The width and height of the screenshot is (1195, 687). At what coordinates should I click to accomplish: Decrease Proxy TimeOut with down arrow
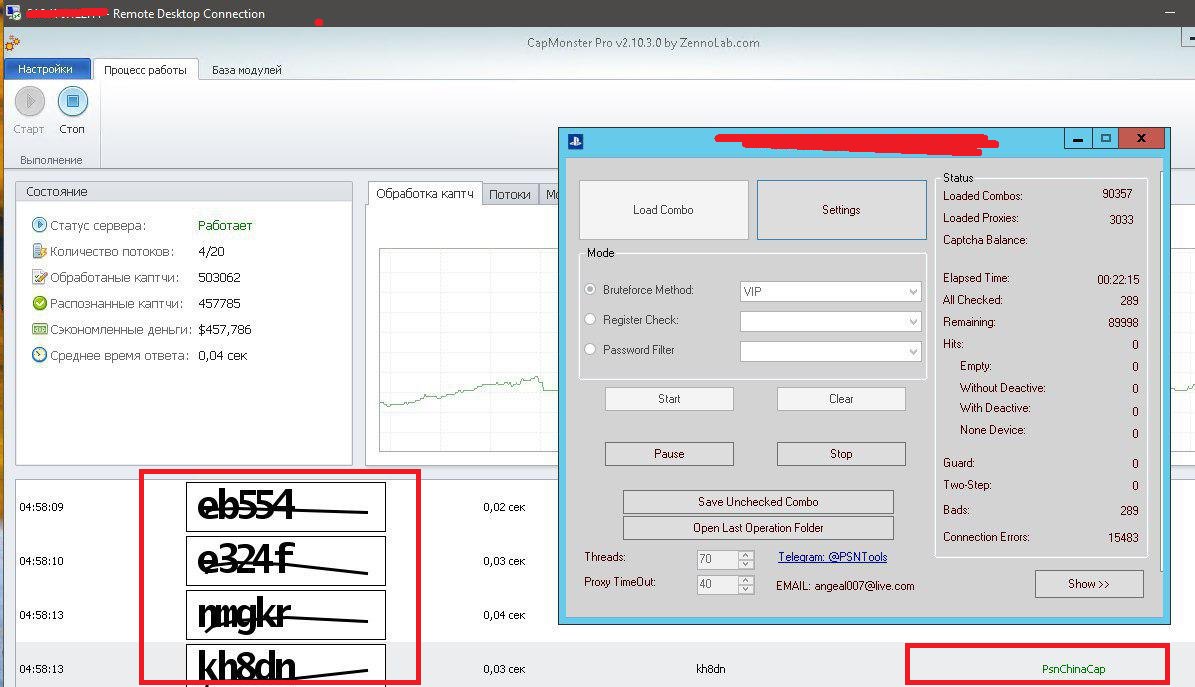pyautogui.click(x=746, y=589)
